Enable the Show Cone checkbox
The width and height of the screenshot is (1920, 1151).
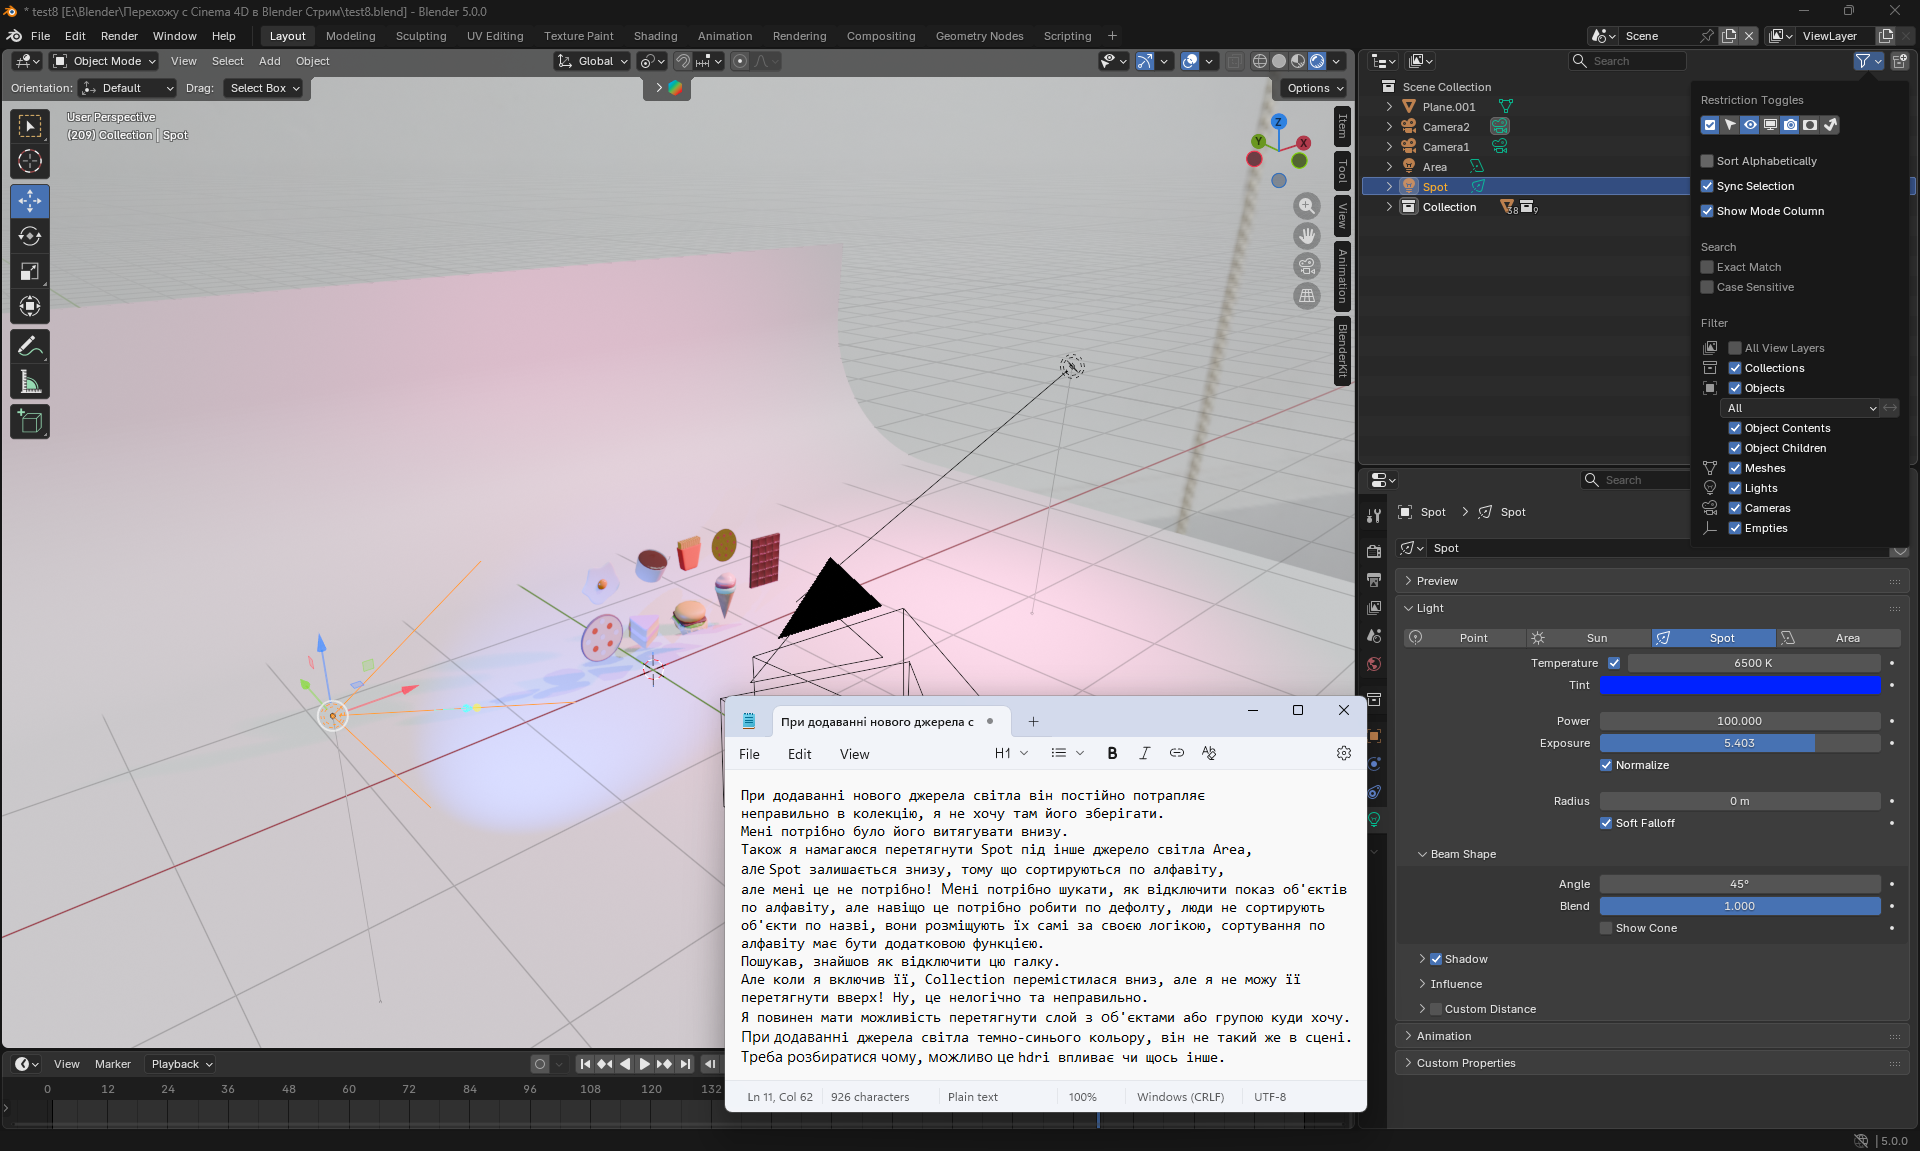pos(1606,928)
